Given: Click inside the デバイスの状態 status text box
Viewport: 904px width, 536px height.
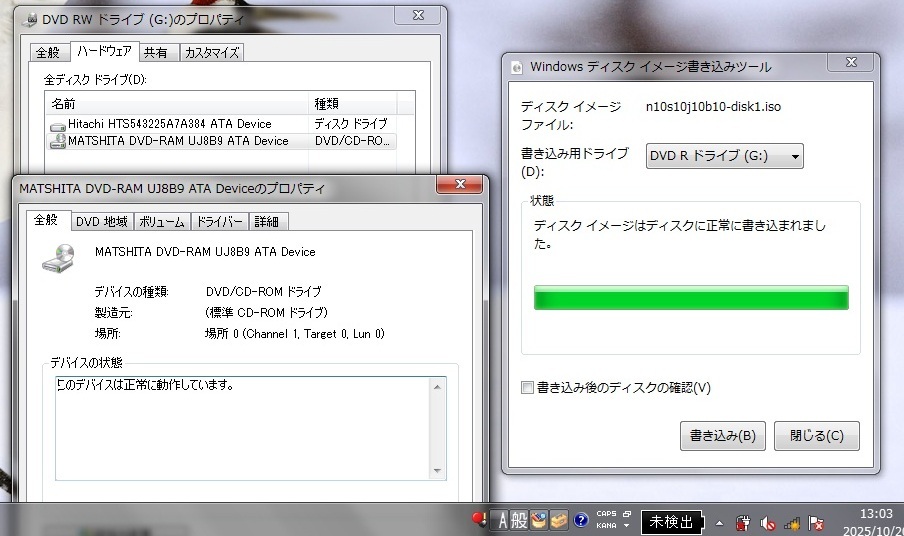Looking at the screenshot, I should 243,428.
